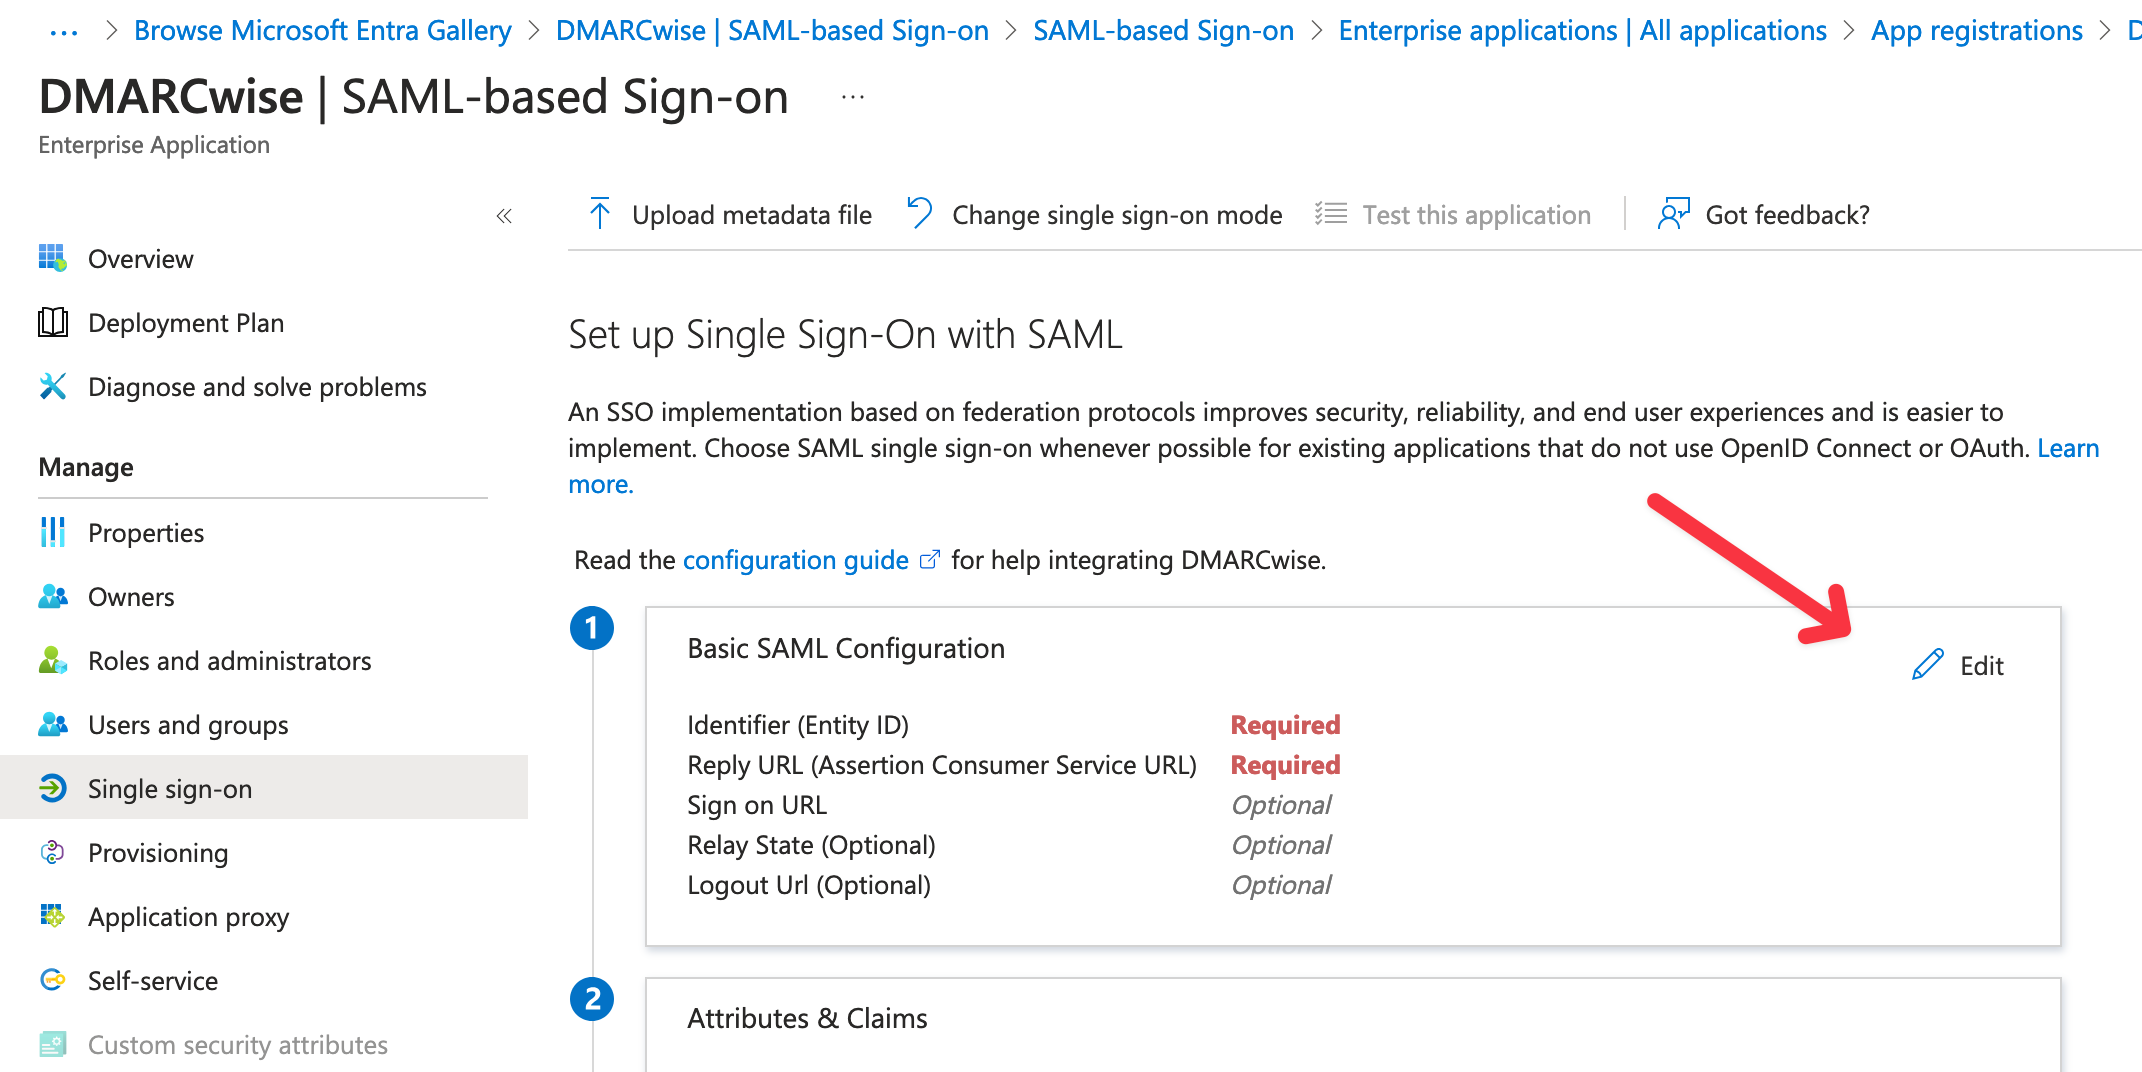Follow the Learn more link
The height and width of the screenshot is (1072, 2142).
point(2068,448)
